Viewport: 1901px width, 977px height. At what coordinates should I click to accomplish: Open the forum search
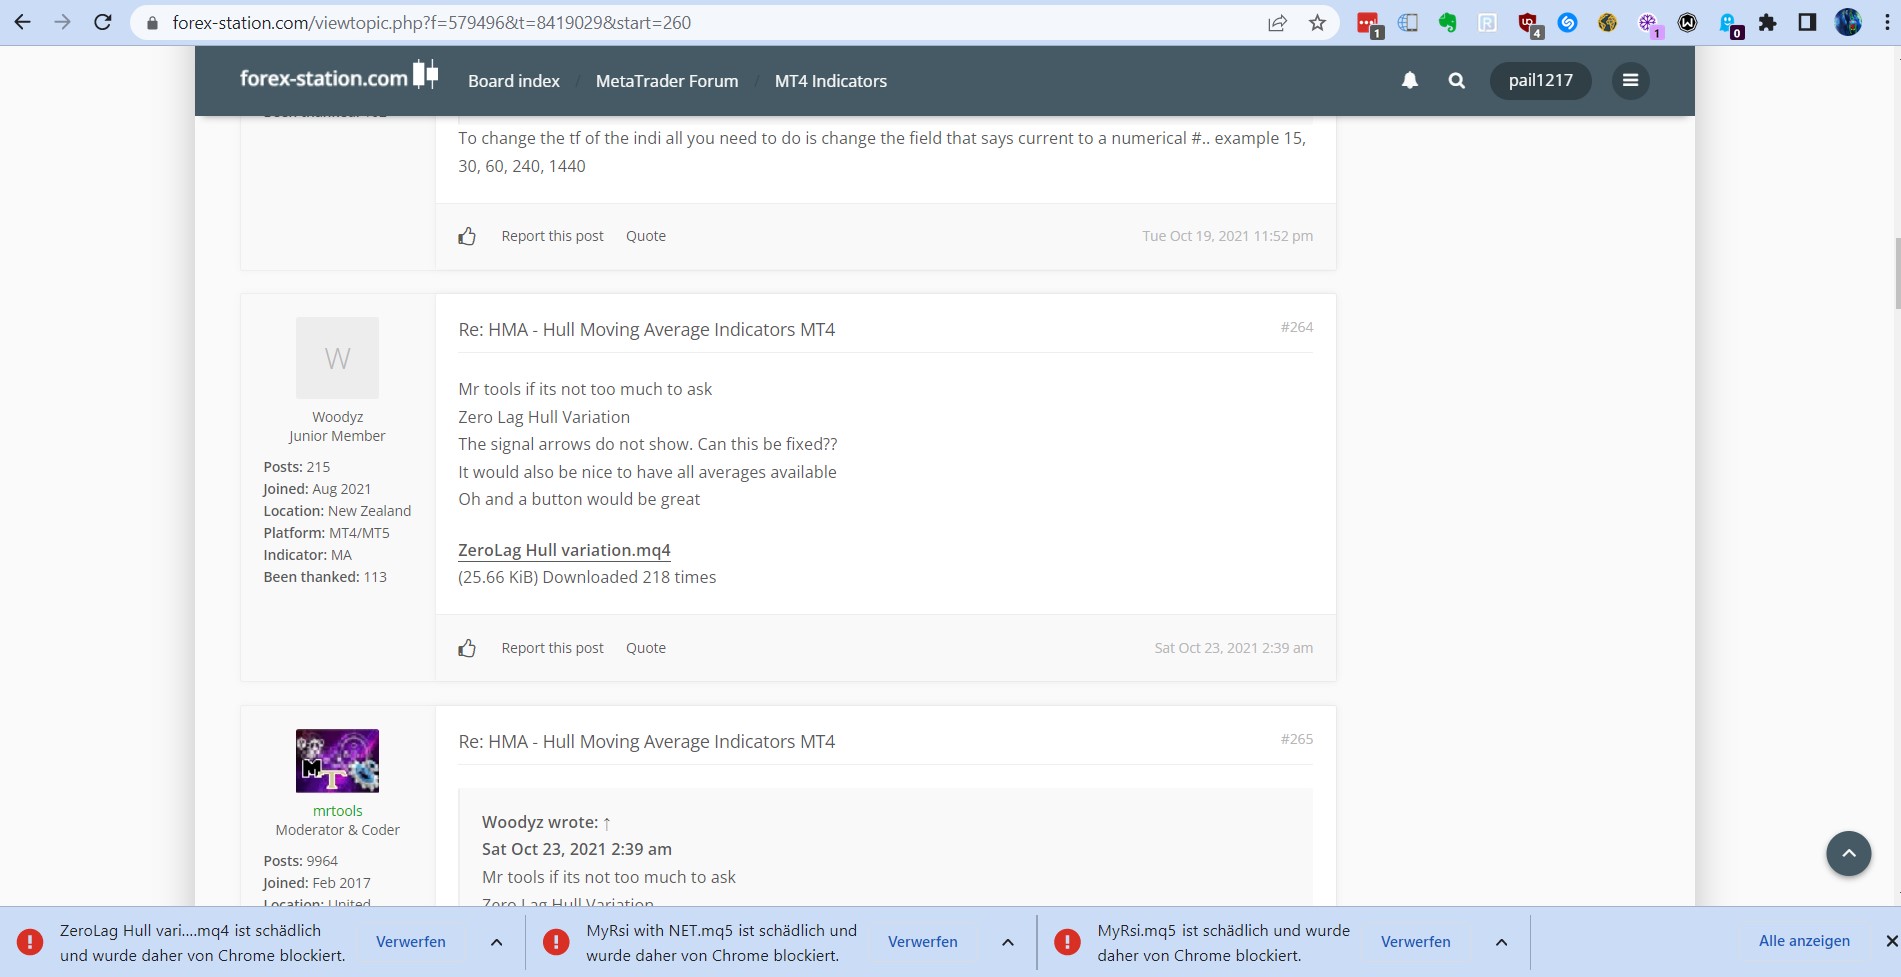[x=1457, y=80]
